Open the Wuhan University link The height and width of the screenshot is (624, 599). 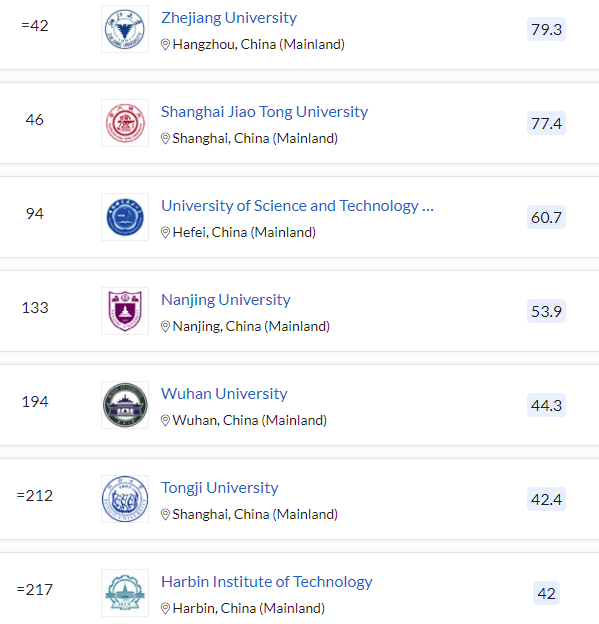point(224,394)
